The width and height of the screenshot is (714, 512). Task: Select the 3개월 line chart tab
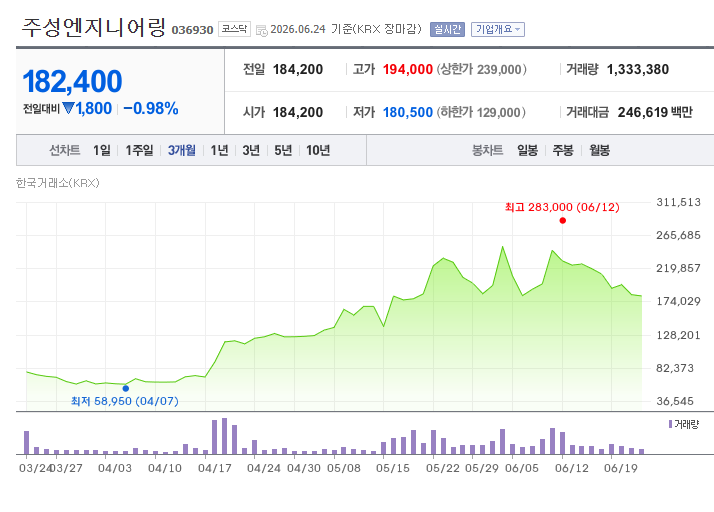pos(182,150)
